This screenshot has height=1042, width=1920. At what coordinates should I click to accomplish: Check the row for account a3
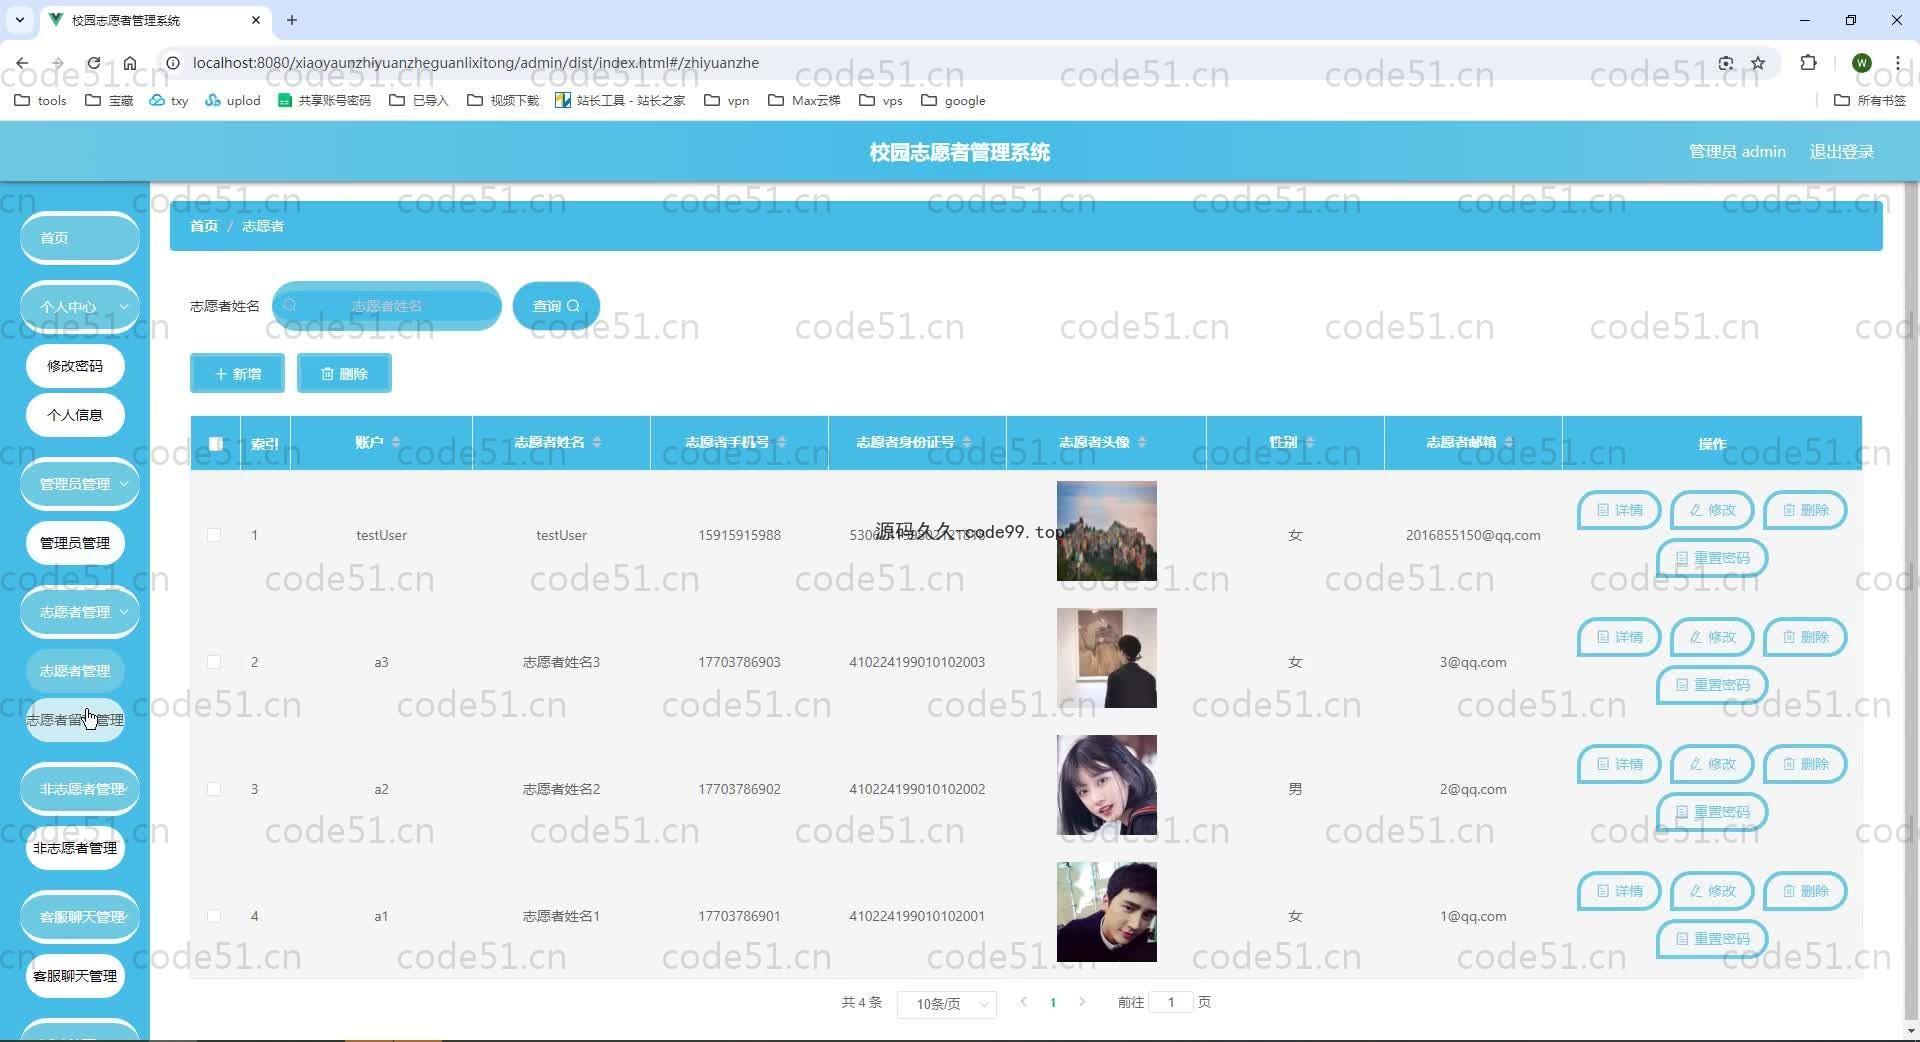click(214, 662)
